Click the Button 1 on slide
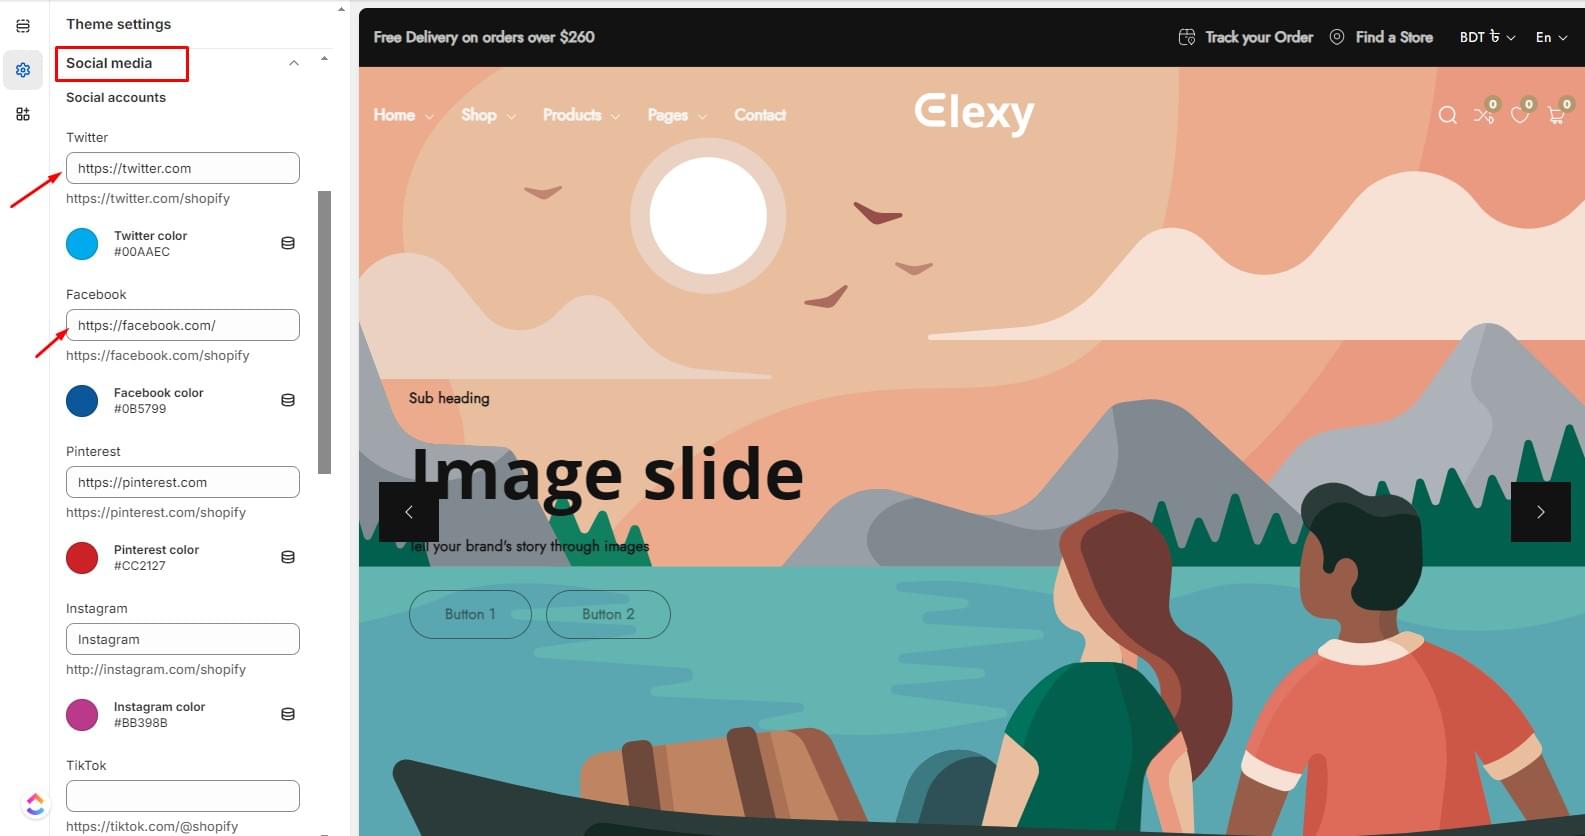This screenshot has width=1585, height=836. [x=470, y=614]
